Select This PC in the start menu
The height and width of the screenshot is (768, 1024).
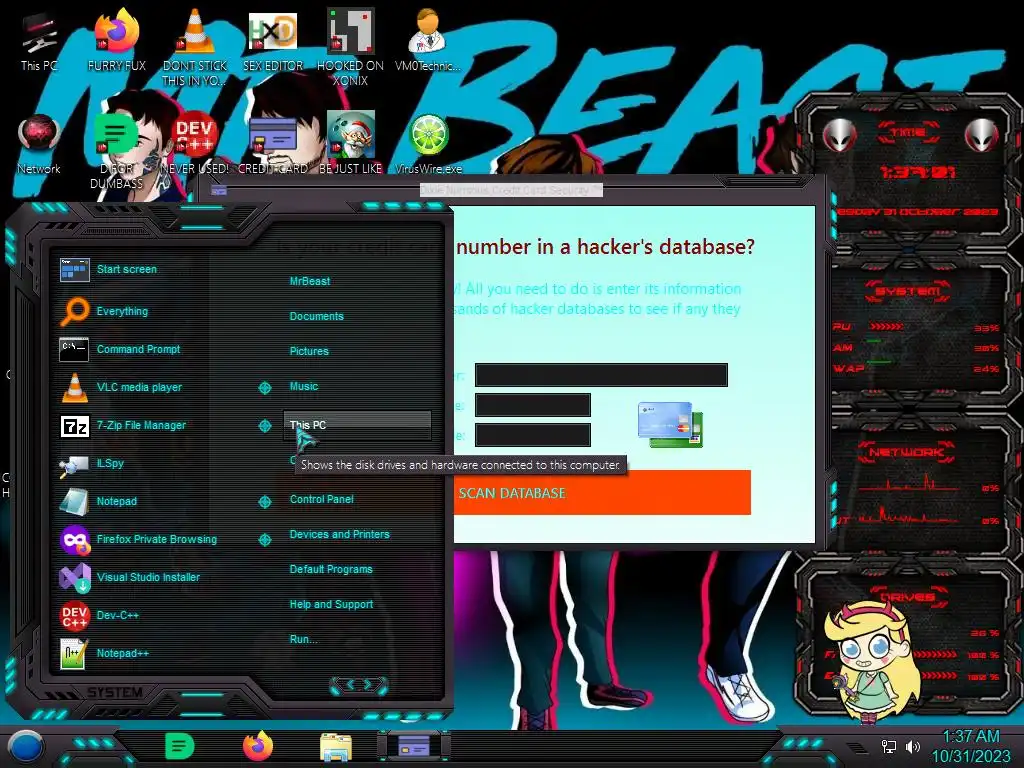(x=357, y=425)
